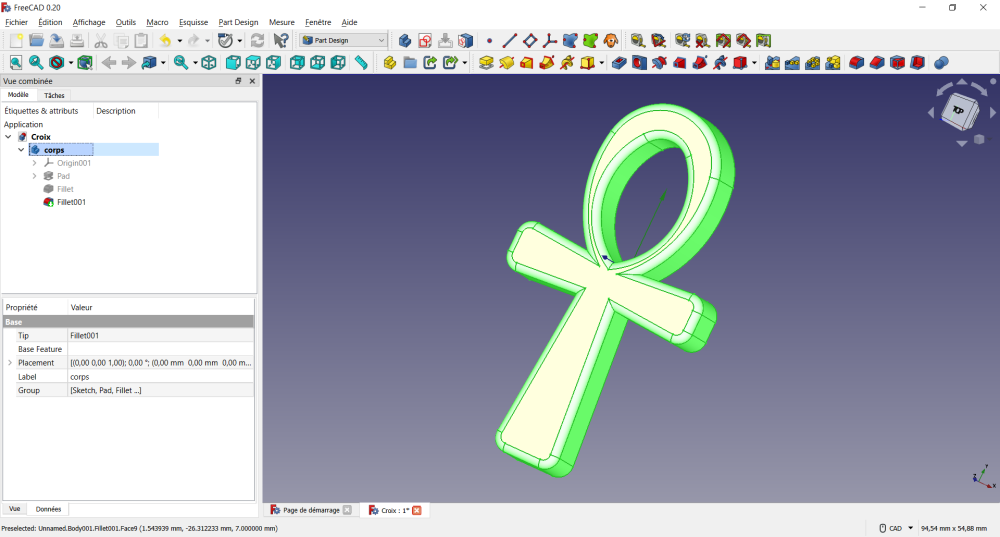Click the Boolean operation icon

click(941, 62)
